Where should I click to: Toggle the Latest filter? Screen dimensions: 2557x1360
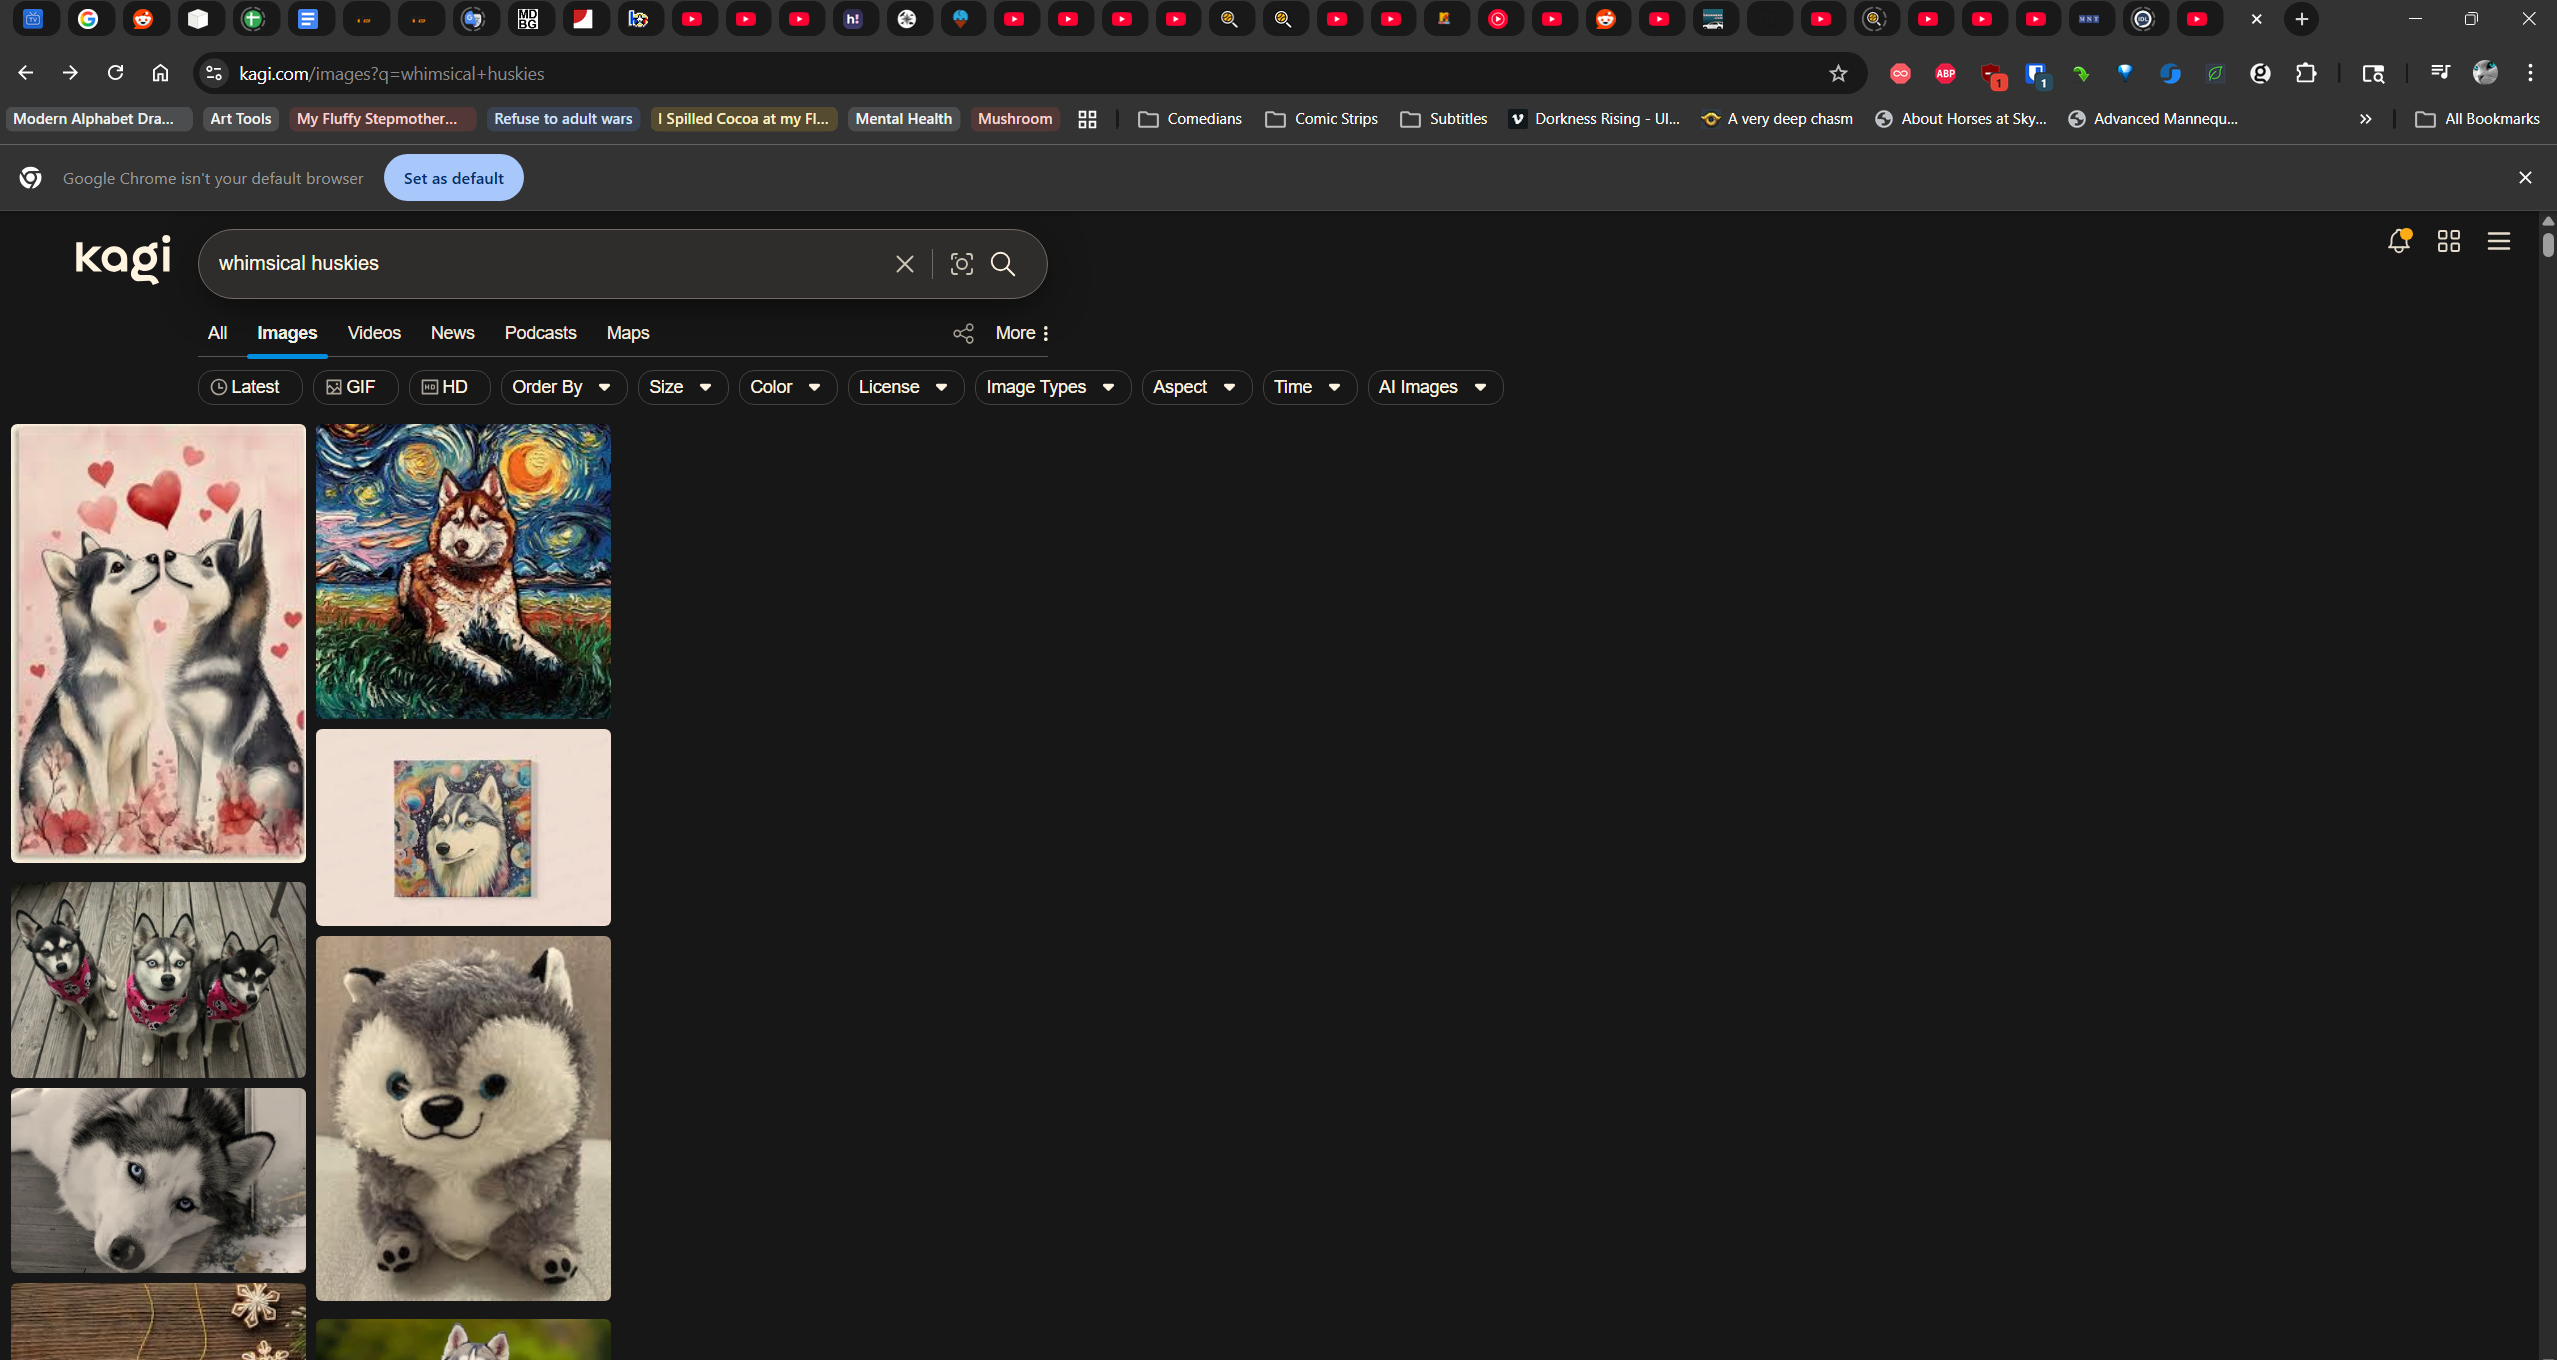pyautogui.click(x=246, y=388)
